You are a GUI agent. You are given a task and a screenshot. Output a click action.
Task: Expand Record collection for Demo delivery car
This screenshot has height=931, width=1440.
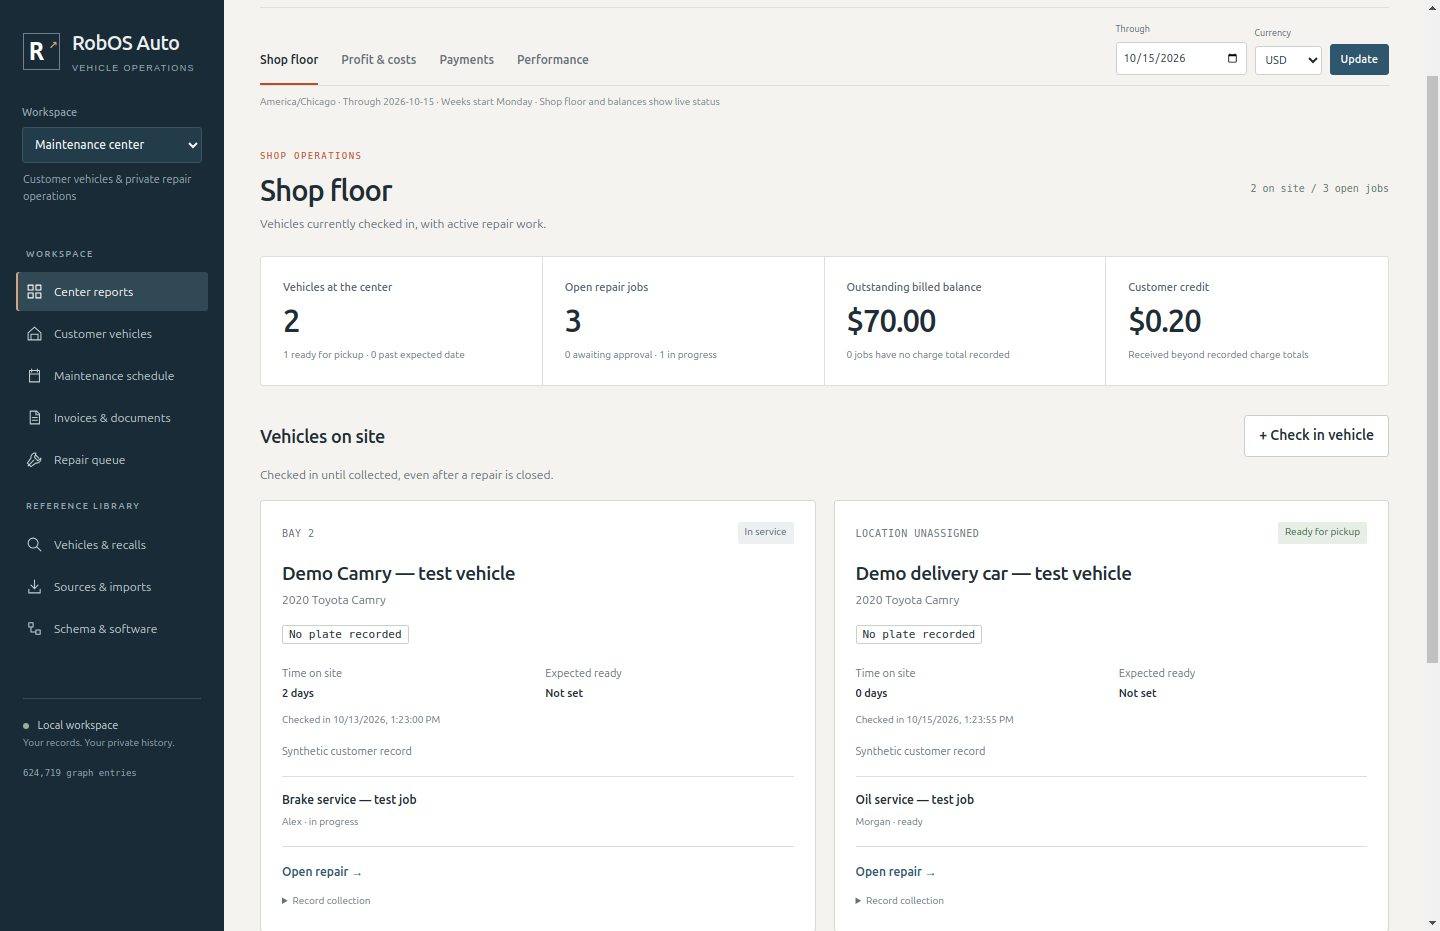(900, 901)
